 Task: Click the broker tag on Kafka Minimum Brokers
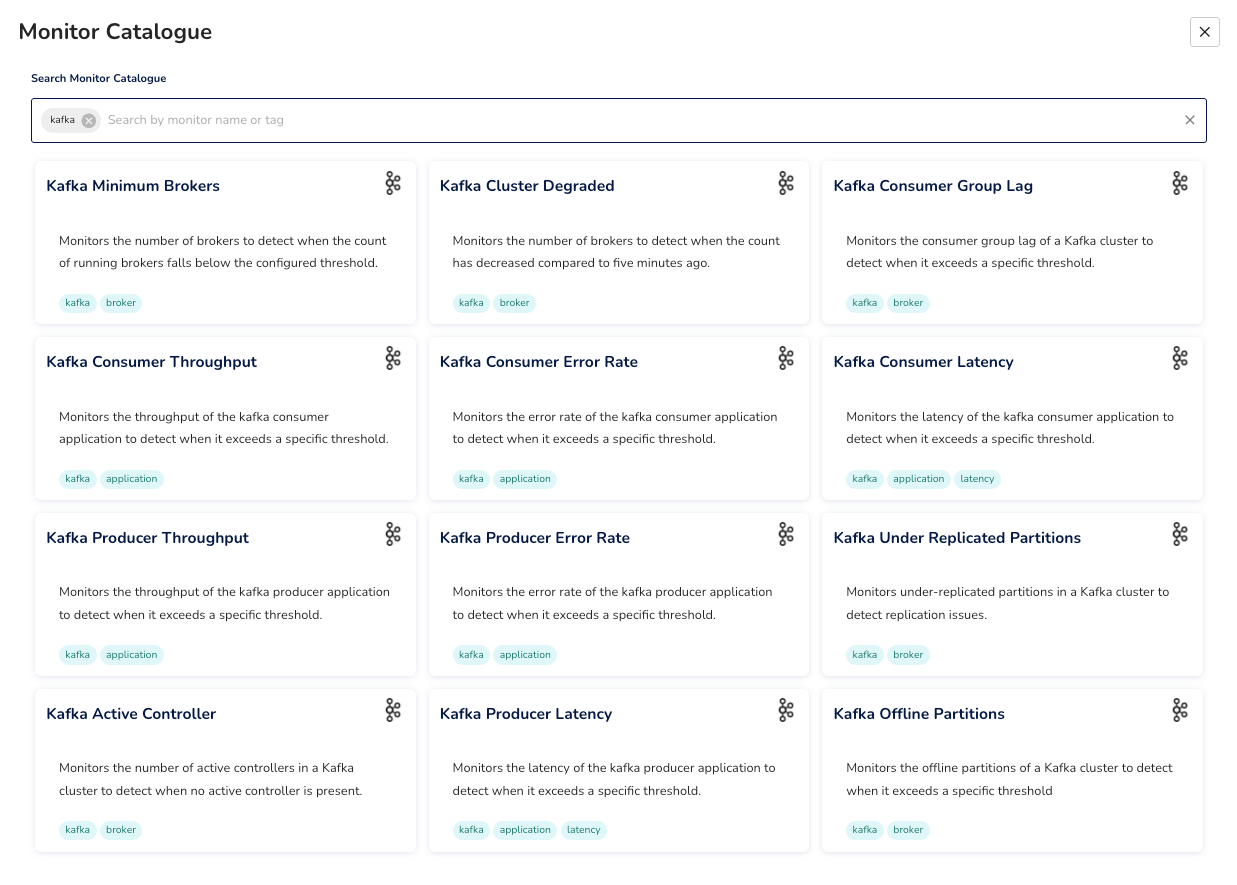(121, 303)
